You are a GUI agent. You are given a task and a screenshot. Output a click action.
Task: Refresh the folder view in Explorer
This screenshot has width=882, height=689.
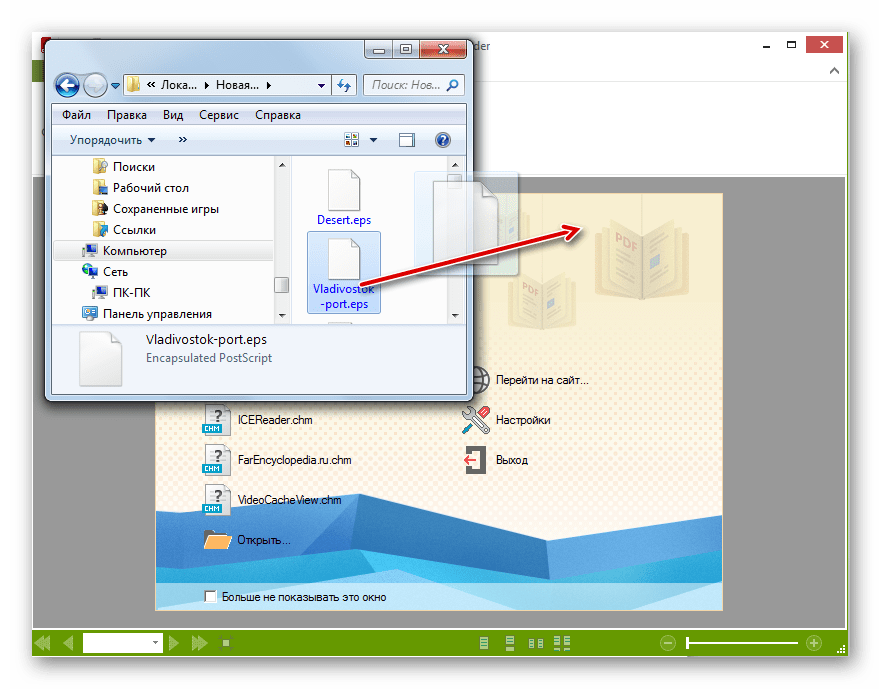[344, 85]
